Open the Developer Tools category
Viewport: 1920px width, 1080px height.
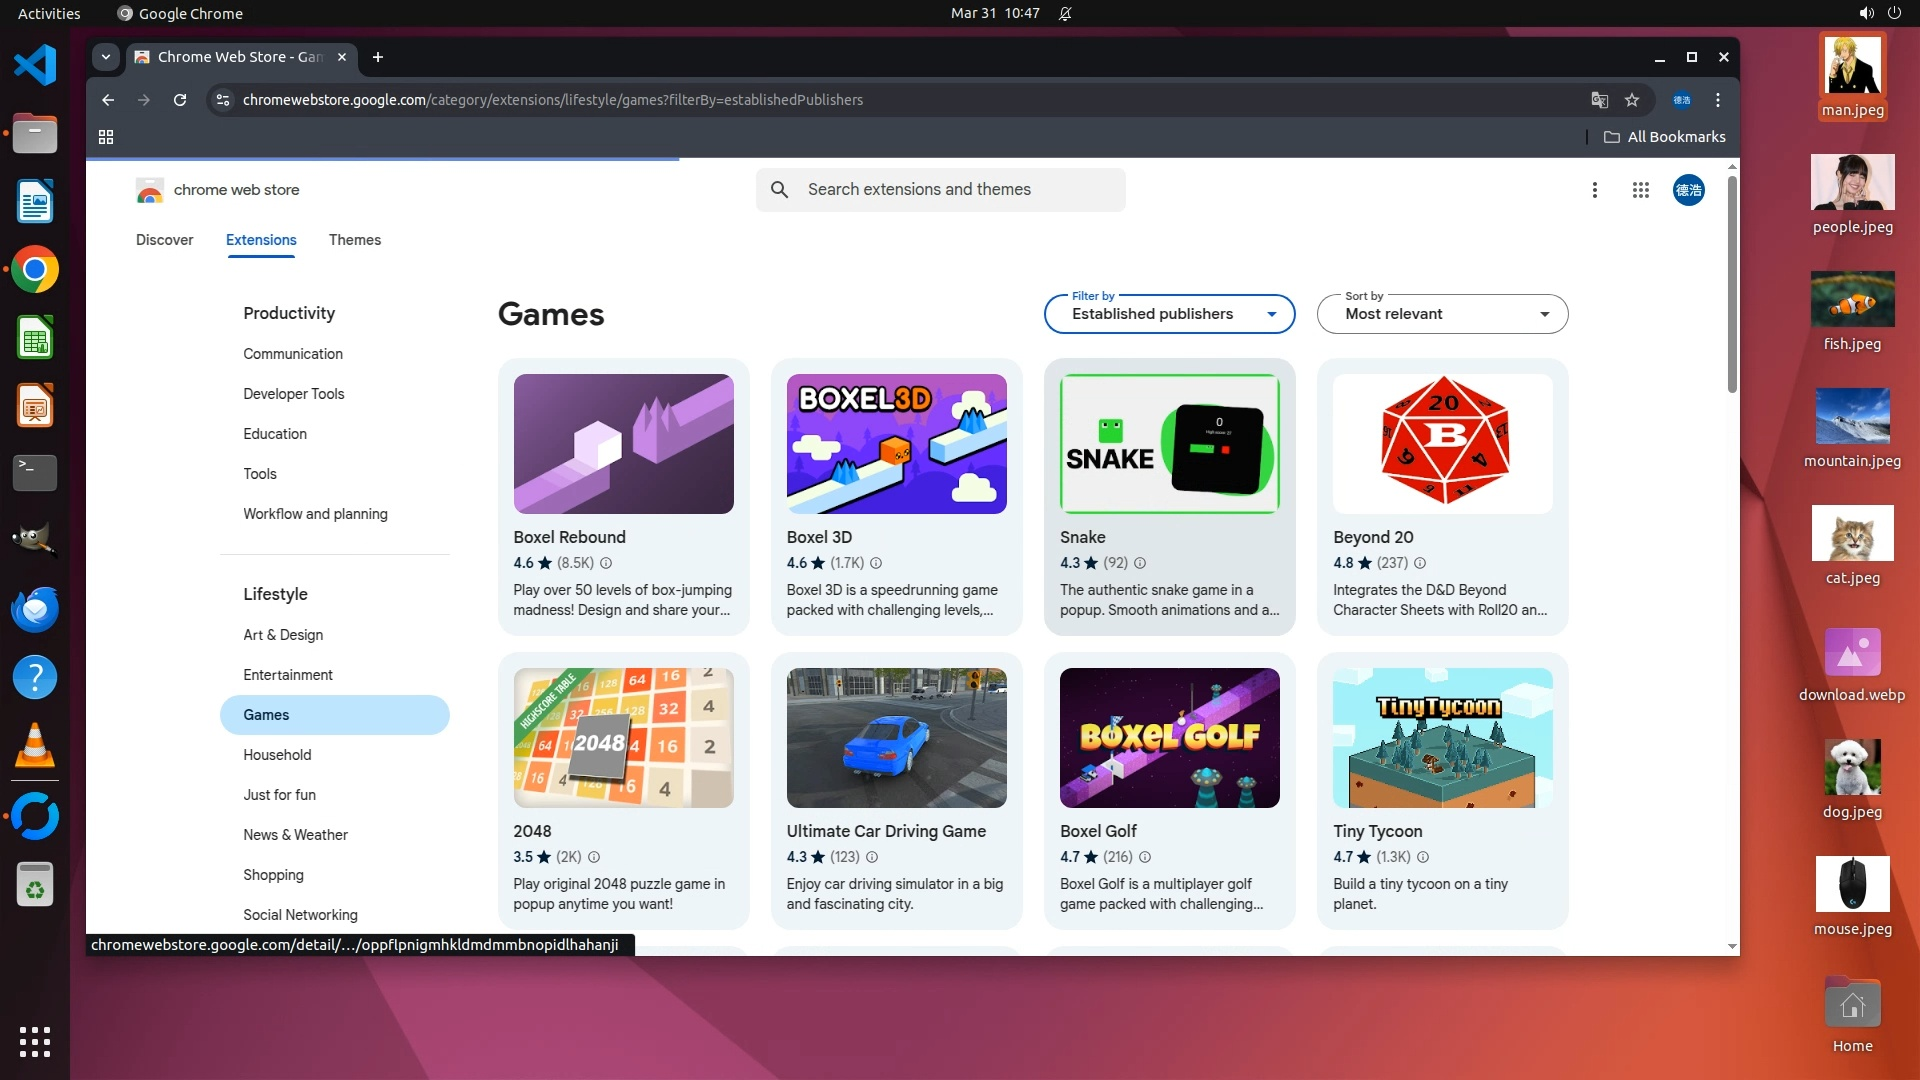(x=294, y=394)
